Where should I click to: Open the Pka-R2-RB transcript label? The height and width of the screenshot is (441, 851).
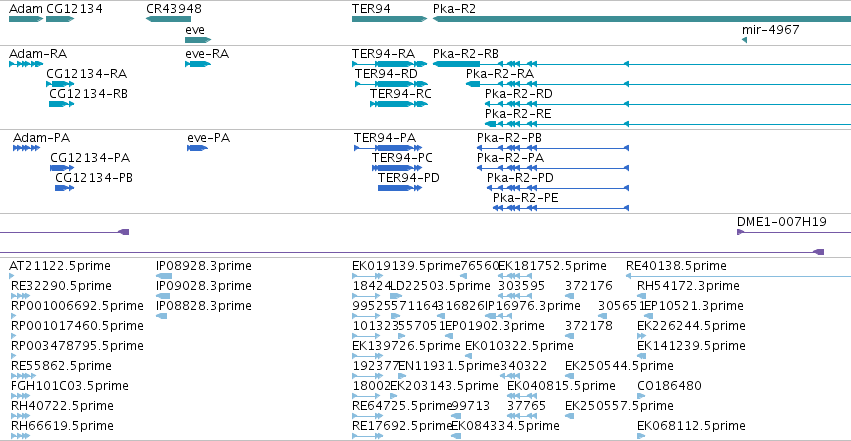(x=466, y=54)
